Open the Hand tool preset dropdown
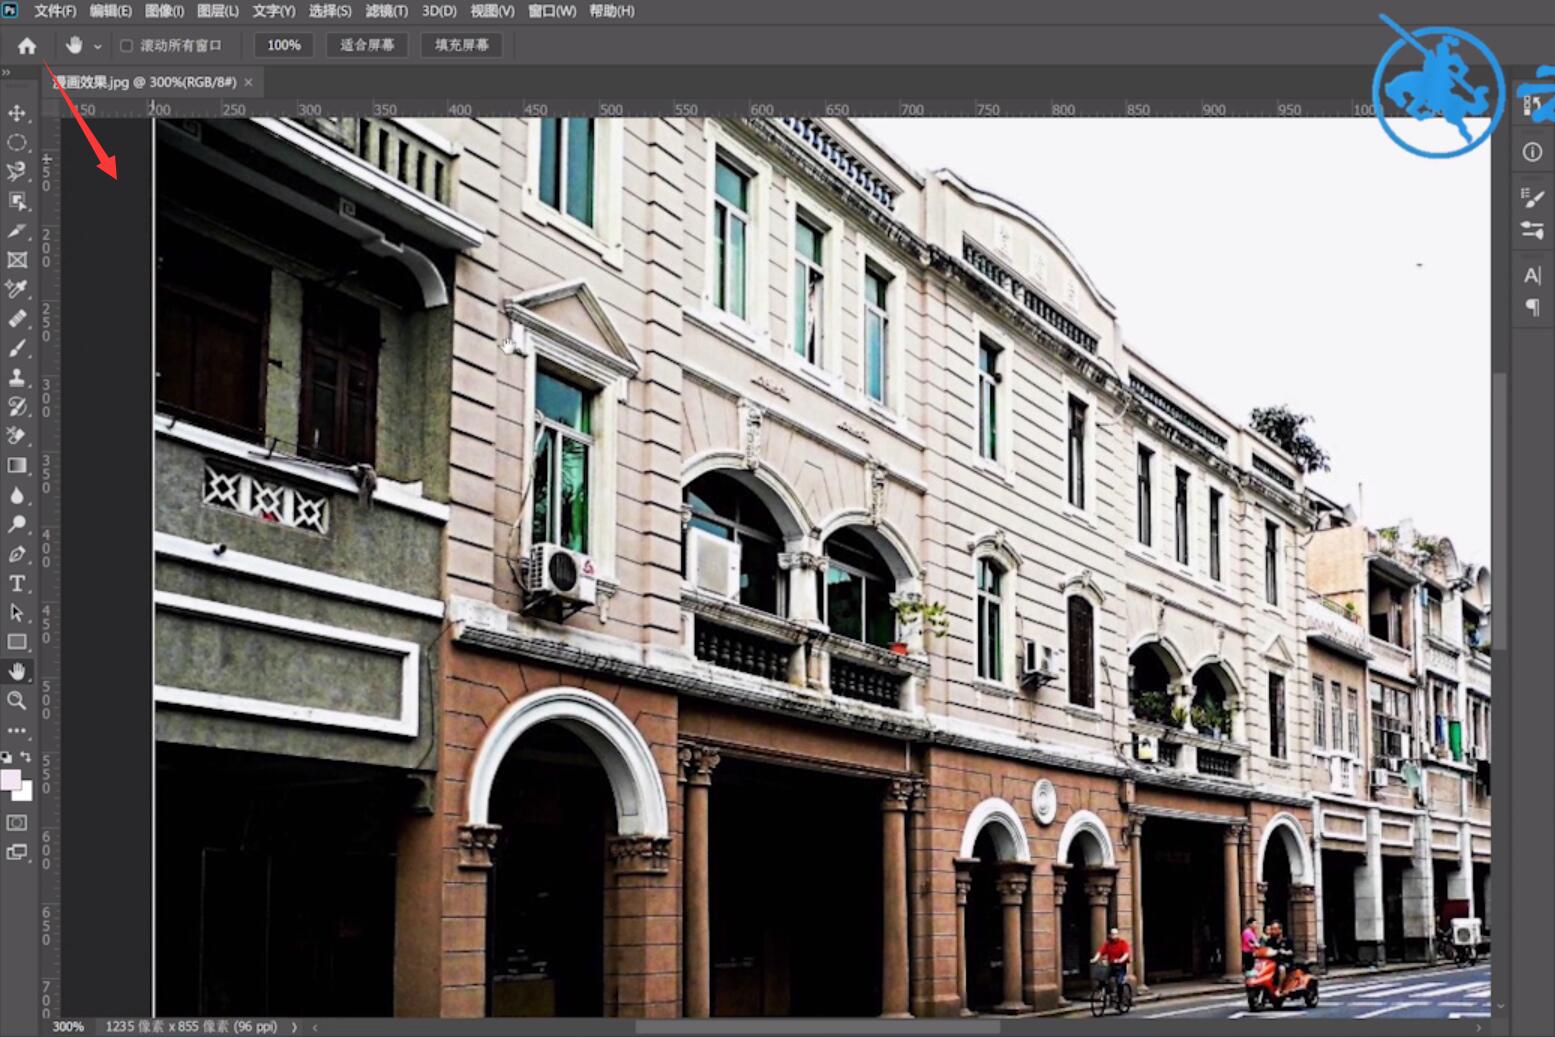 click(x=97, y=46)
